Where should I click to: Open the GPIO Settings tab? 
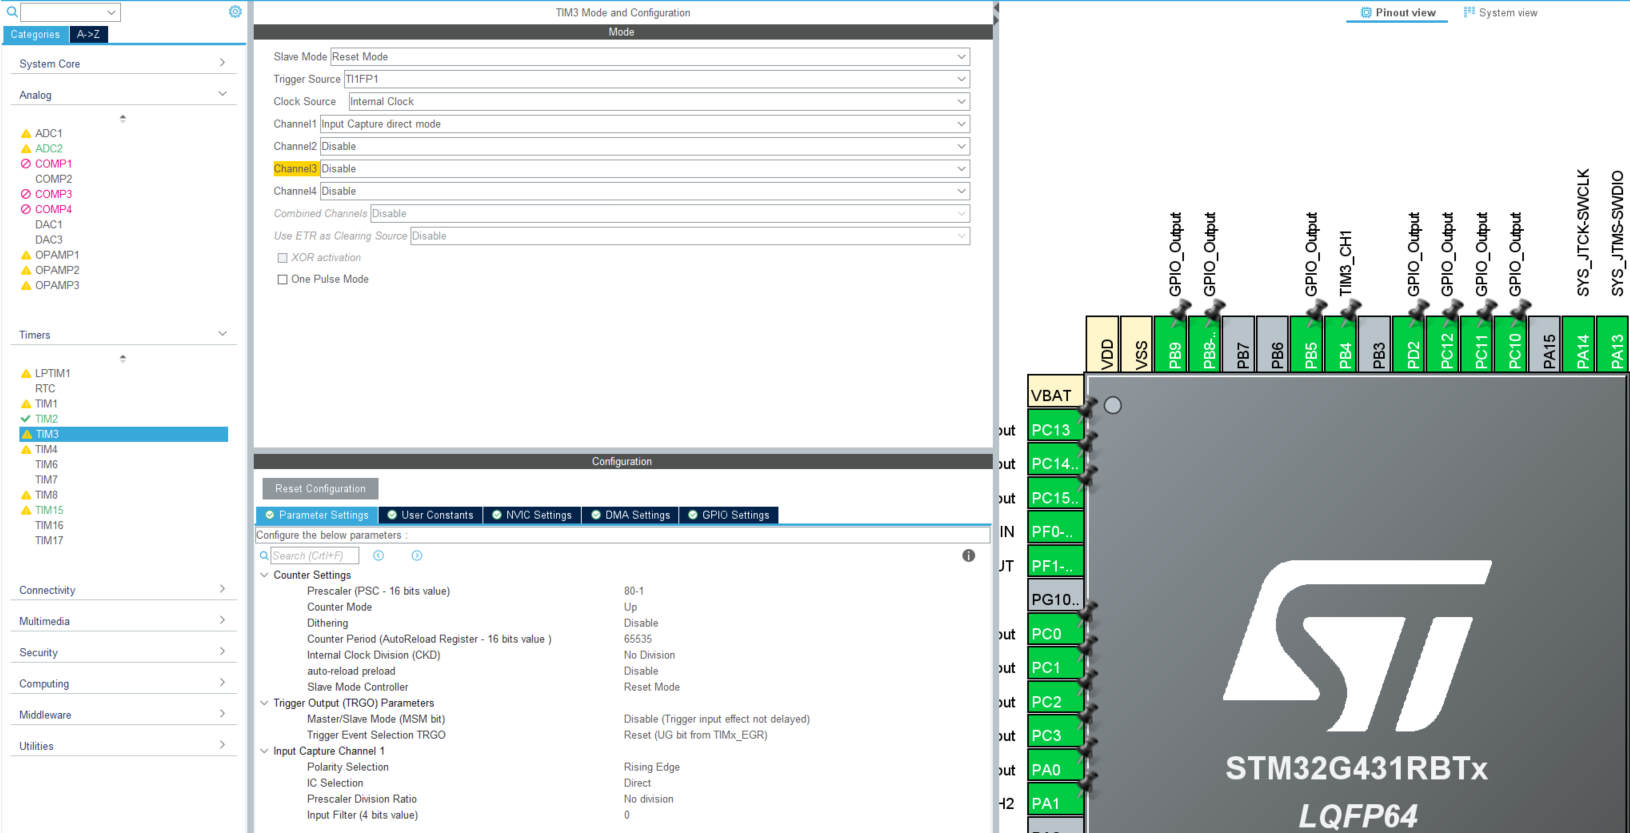[x=729, y=515]
